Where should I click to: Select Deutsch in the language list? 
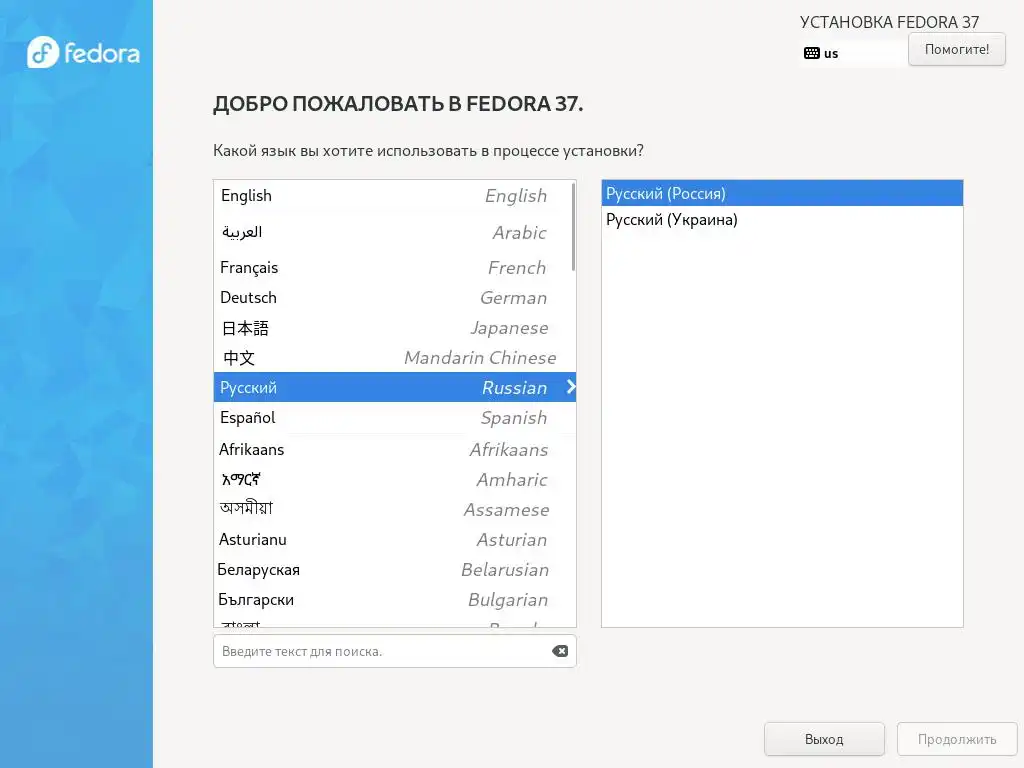[392, 298]
